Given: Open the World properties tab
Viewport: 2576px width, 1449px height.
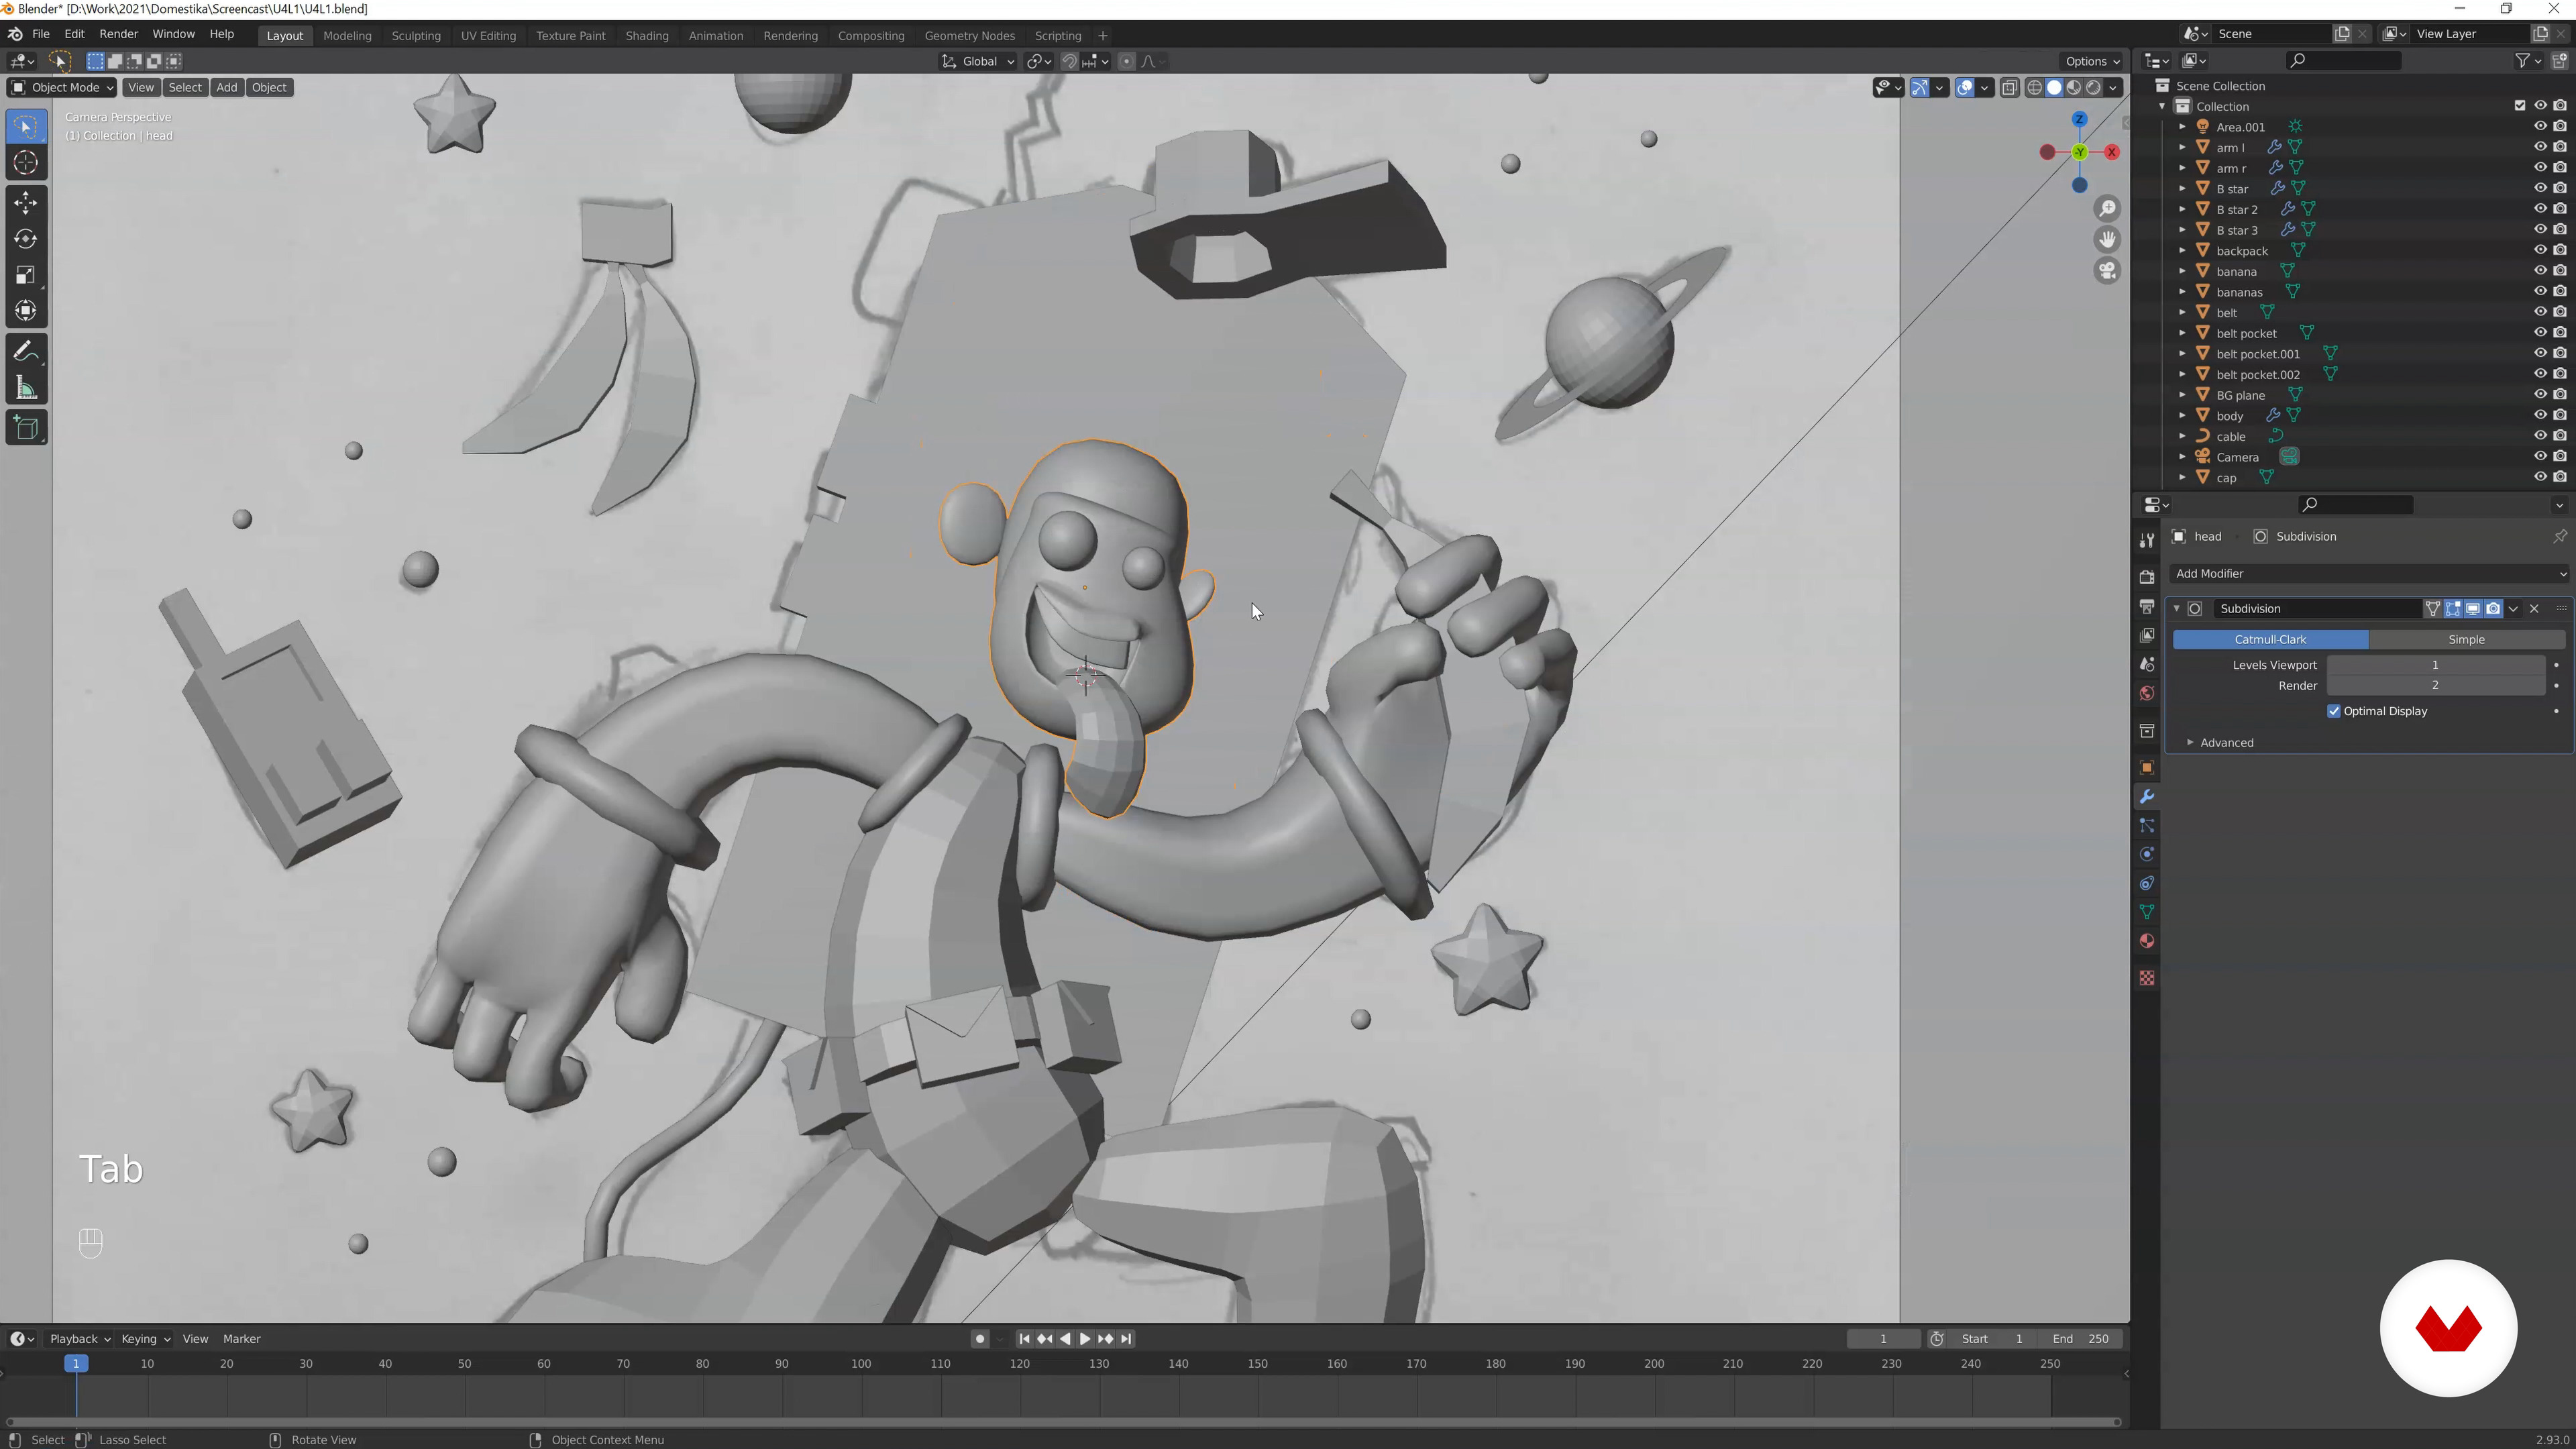Looking at the screenshot, I should (x=2146, y=694).
